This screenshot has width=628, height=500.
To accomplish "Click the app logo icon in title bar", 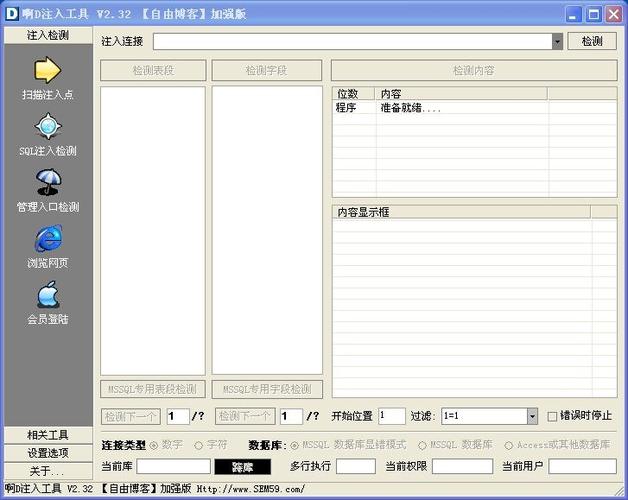I will [13, 13].
